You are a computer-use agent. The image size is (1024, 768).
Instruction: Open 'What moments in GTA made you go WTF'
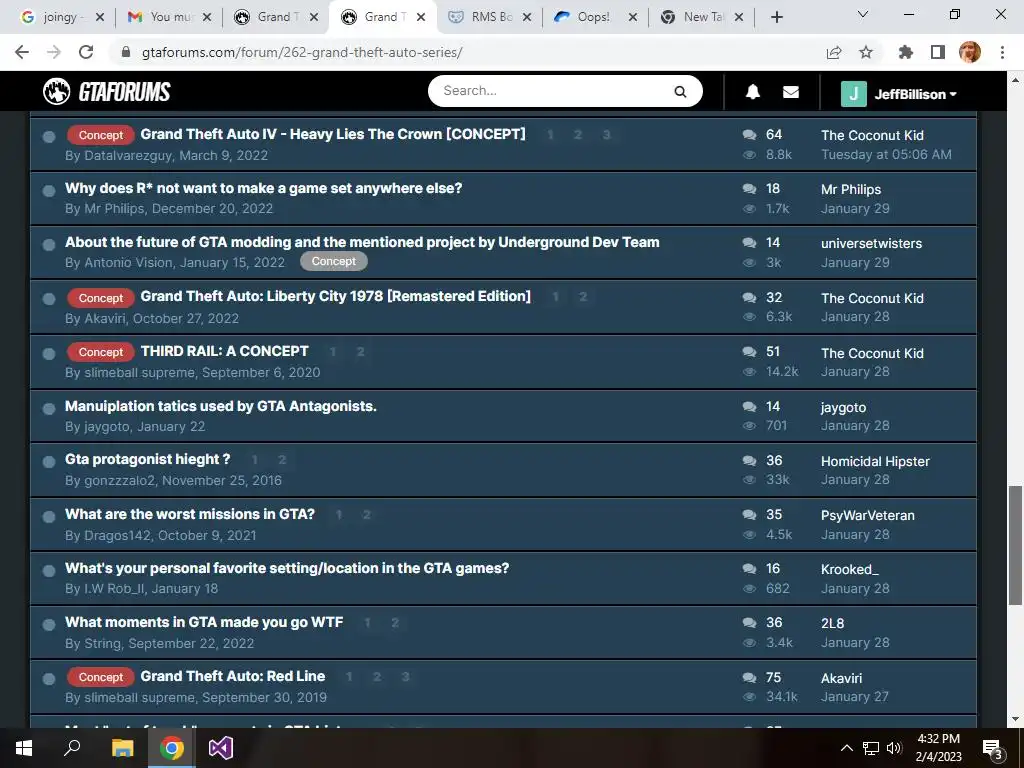(x=204, y=622)
